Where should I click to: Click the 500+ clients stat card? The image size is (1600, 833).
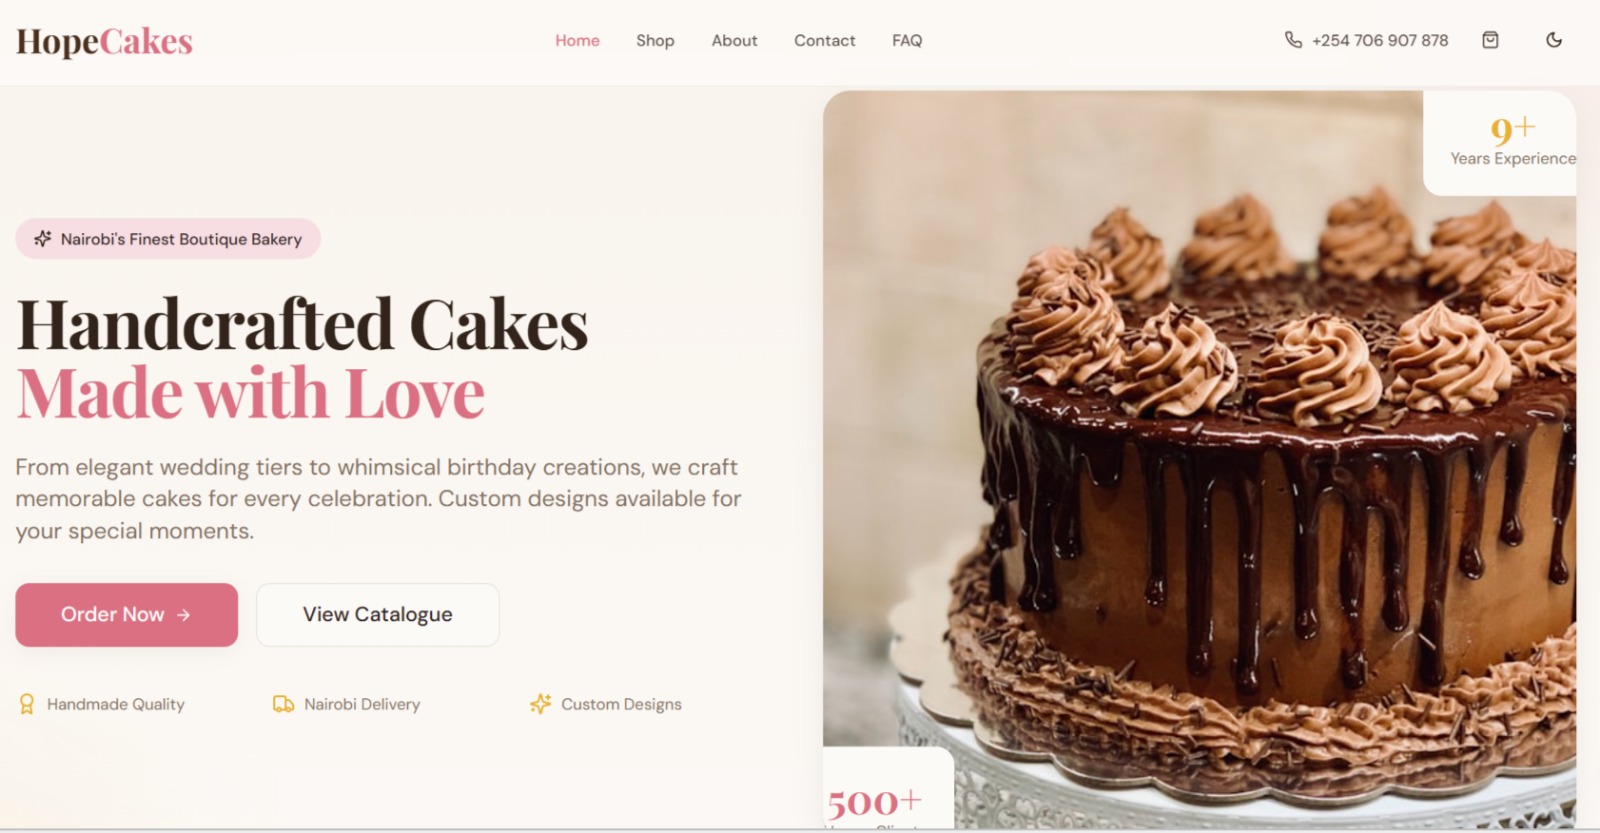click(888, 790)
